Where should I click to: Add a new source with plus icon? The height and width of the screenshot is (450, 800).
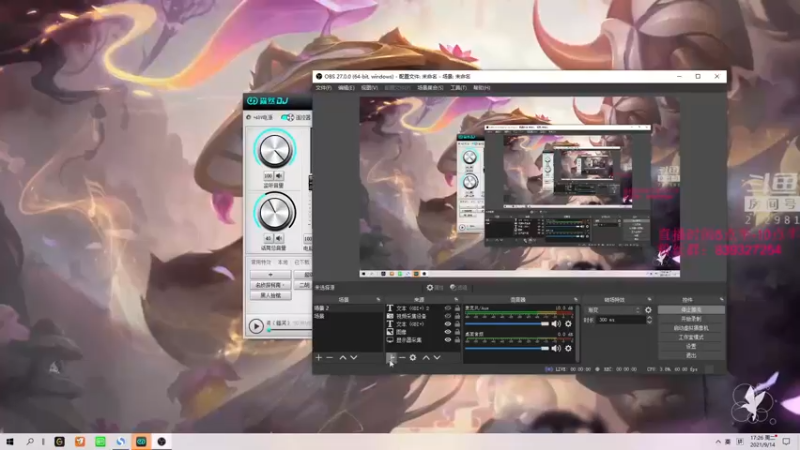pos(391,358)
